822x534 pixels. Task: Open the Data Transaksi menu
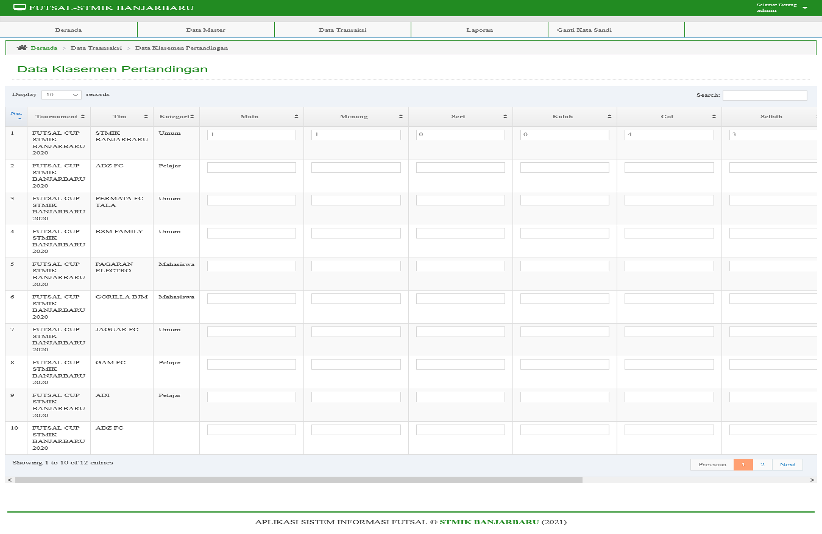click(x=342, y=30)
